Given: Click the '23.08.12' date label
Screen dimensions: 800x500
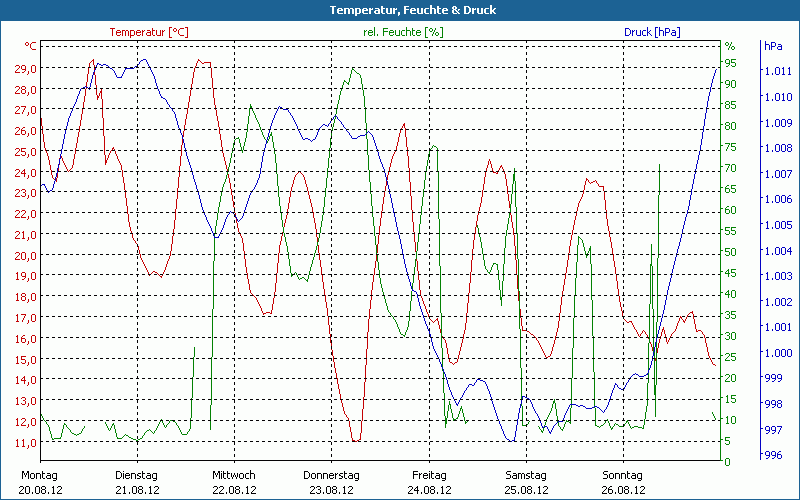Looking at the screenshot, I should pos(331,491).
